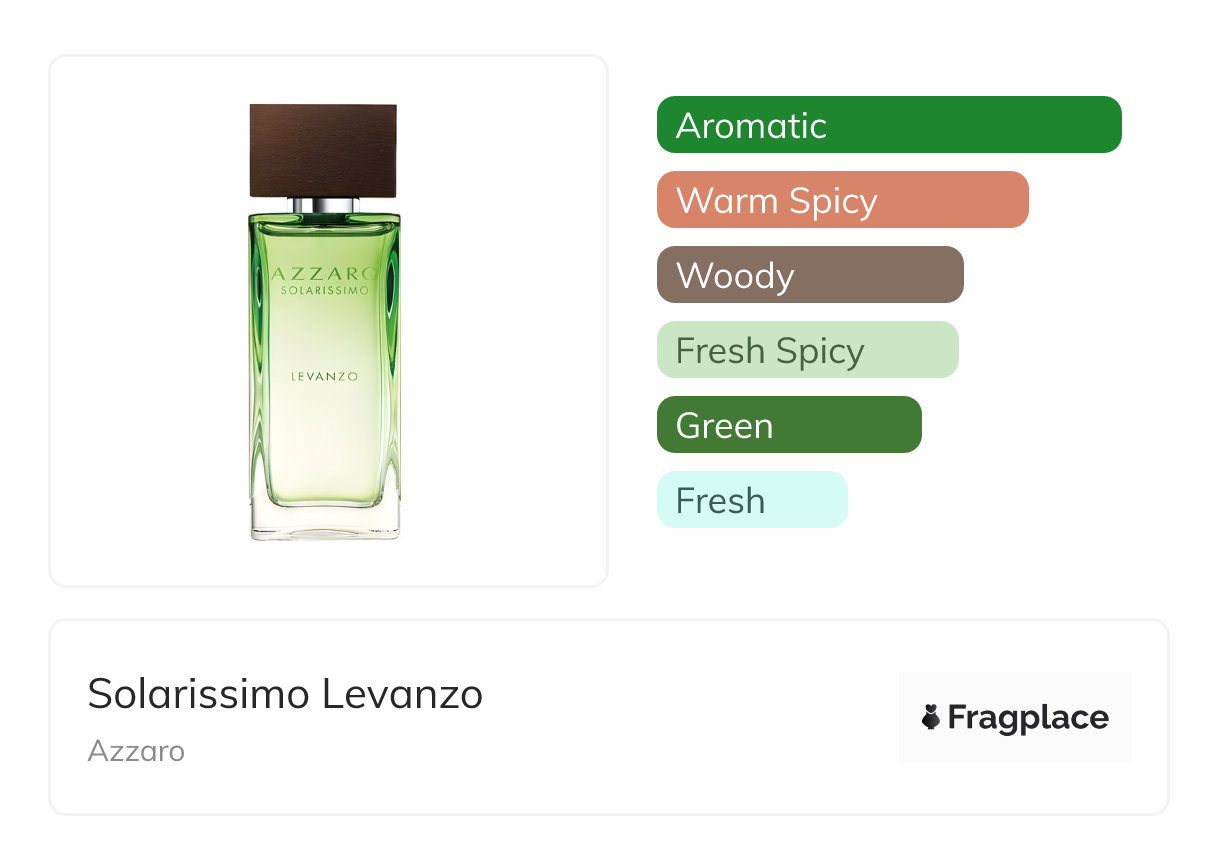1218x864 pixels.
Task: Click the silver sprayer collar of the bottle
Action: [x=324, y=206]
